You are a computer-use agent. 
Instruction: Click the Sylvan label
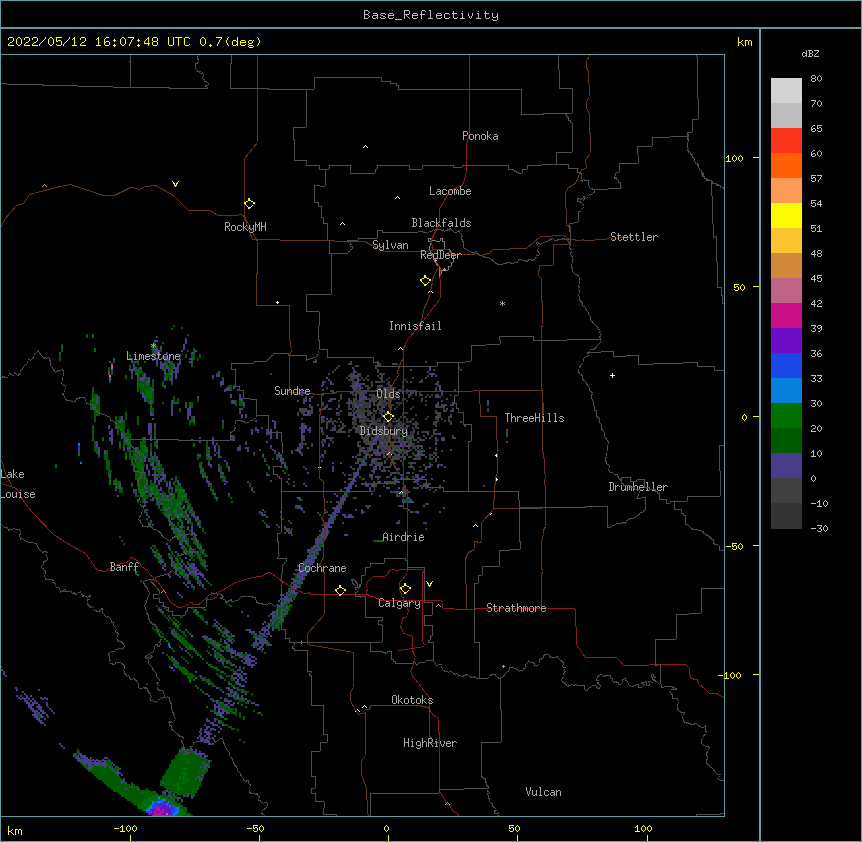pyautogui.click(x=390, y=245)
